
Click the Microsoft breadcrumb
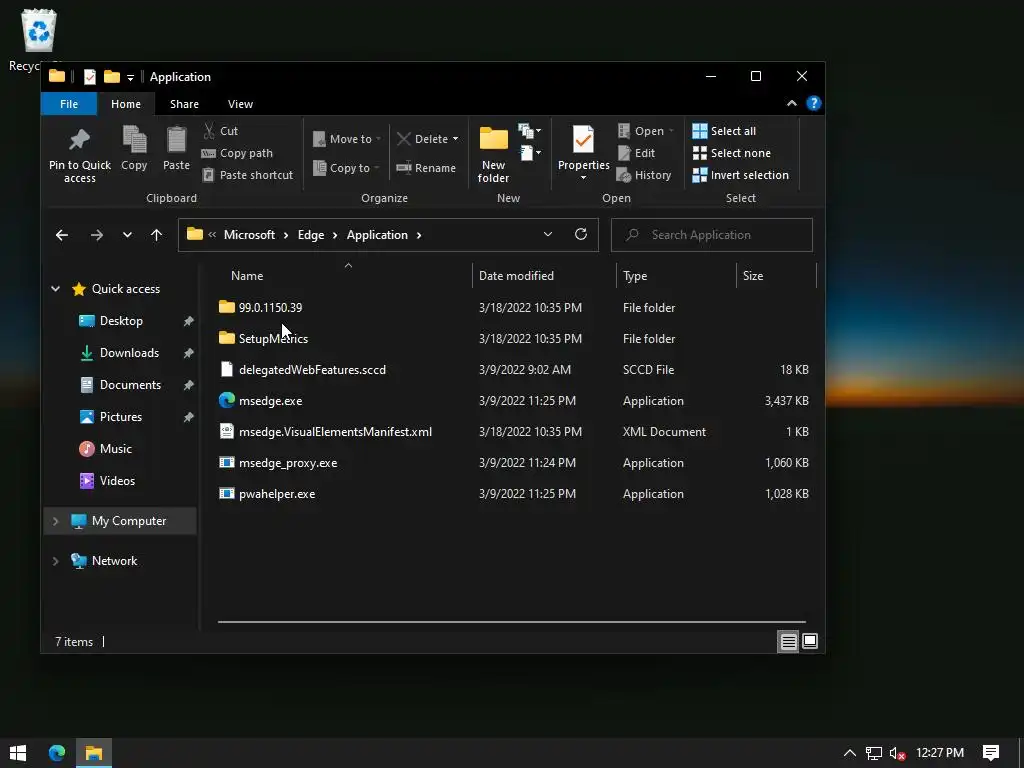point(249,235)
